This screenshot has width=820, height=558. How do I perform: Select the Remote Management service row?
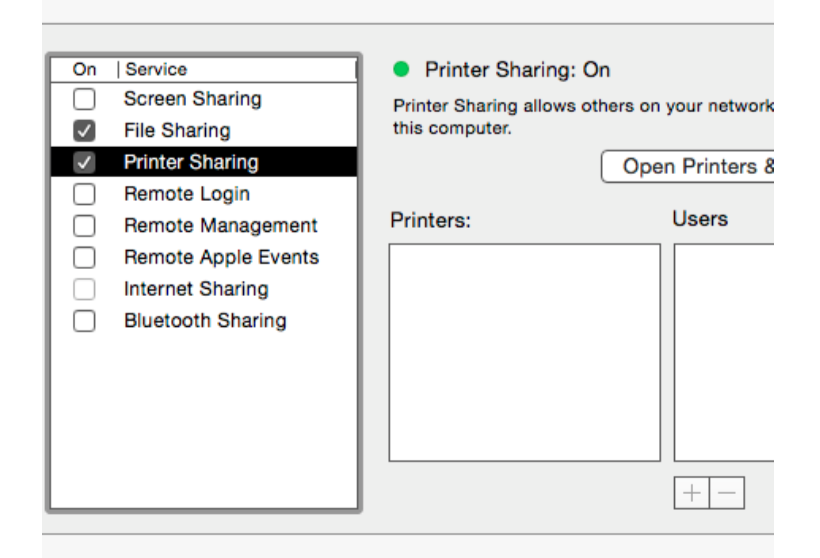coord(204,226)
